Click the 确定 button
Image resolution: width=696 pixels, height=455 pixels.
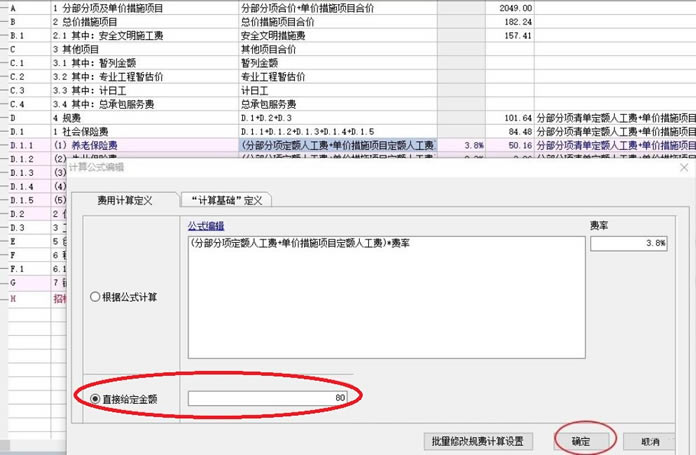(581, 441)
